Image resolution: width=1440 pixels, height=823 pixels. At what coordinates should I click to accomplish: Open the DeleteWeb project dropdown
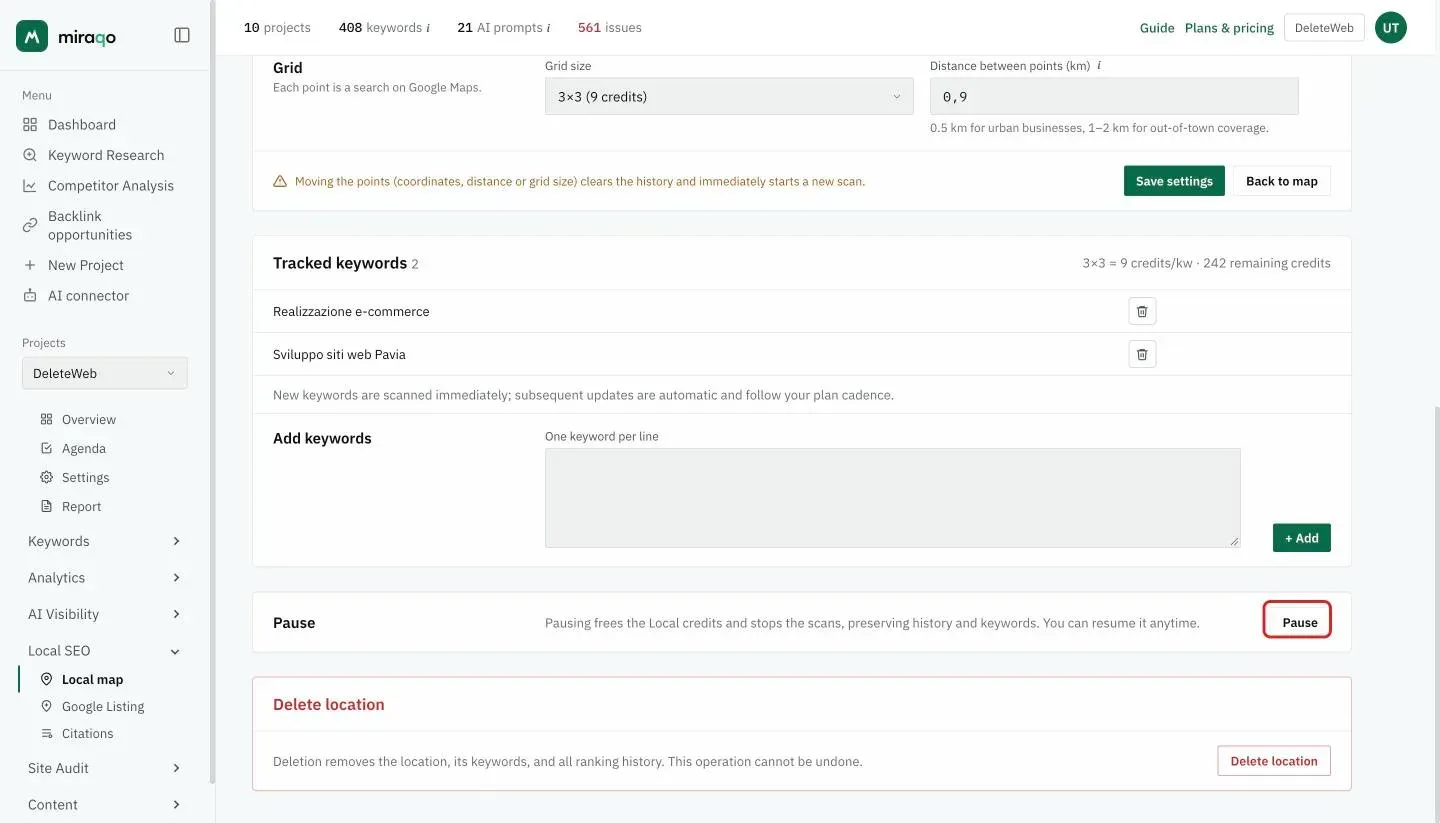[105, 373]
